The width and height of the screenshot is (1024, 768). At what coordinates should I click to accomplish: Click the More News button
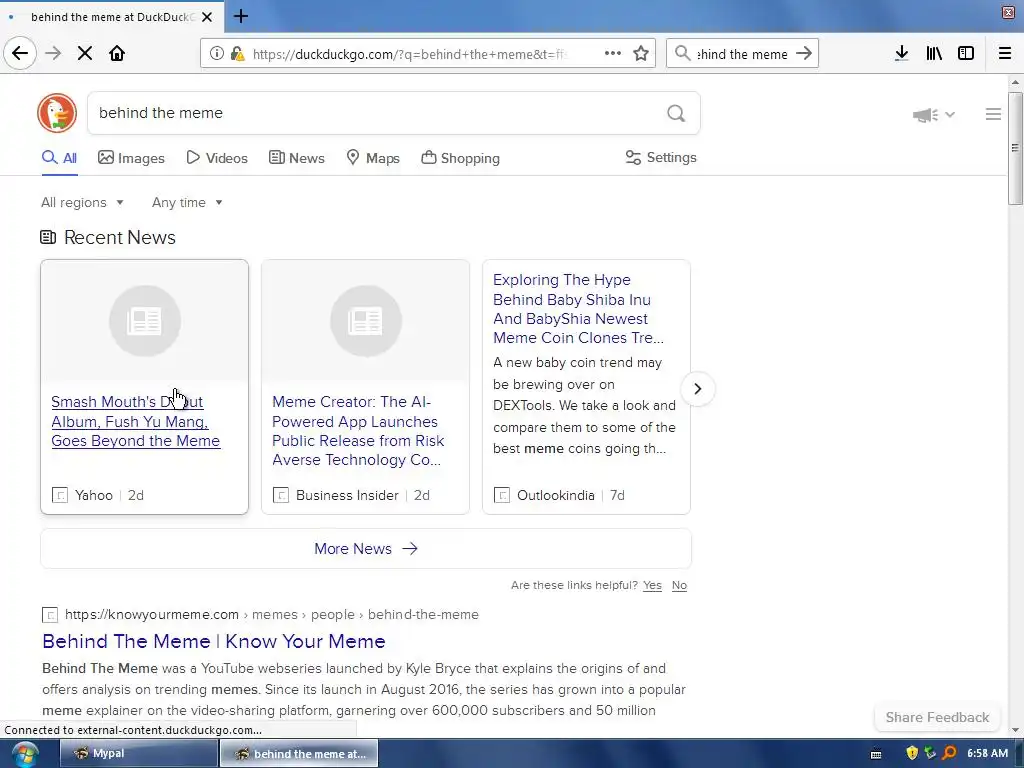point(366,549)
